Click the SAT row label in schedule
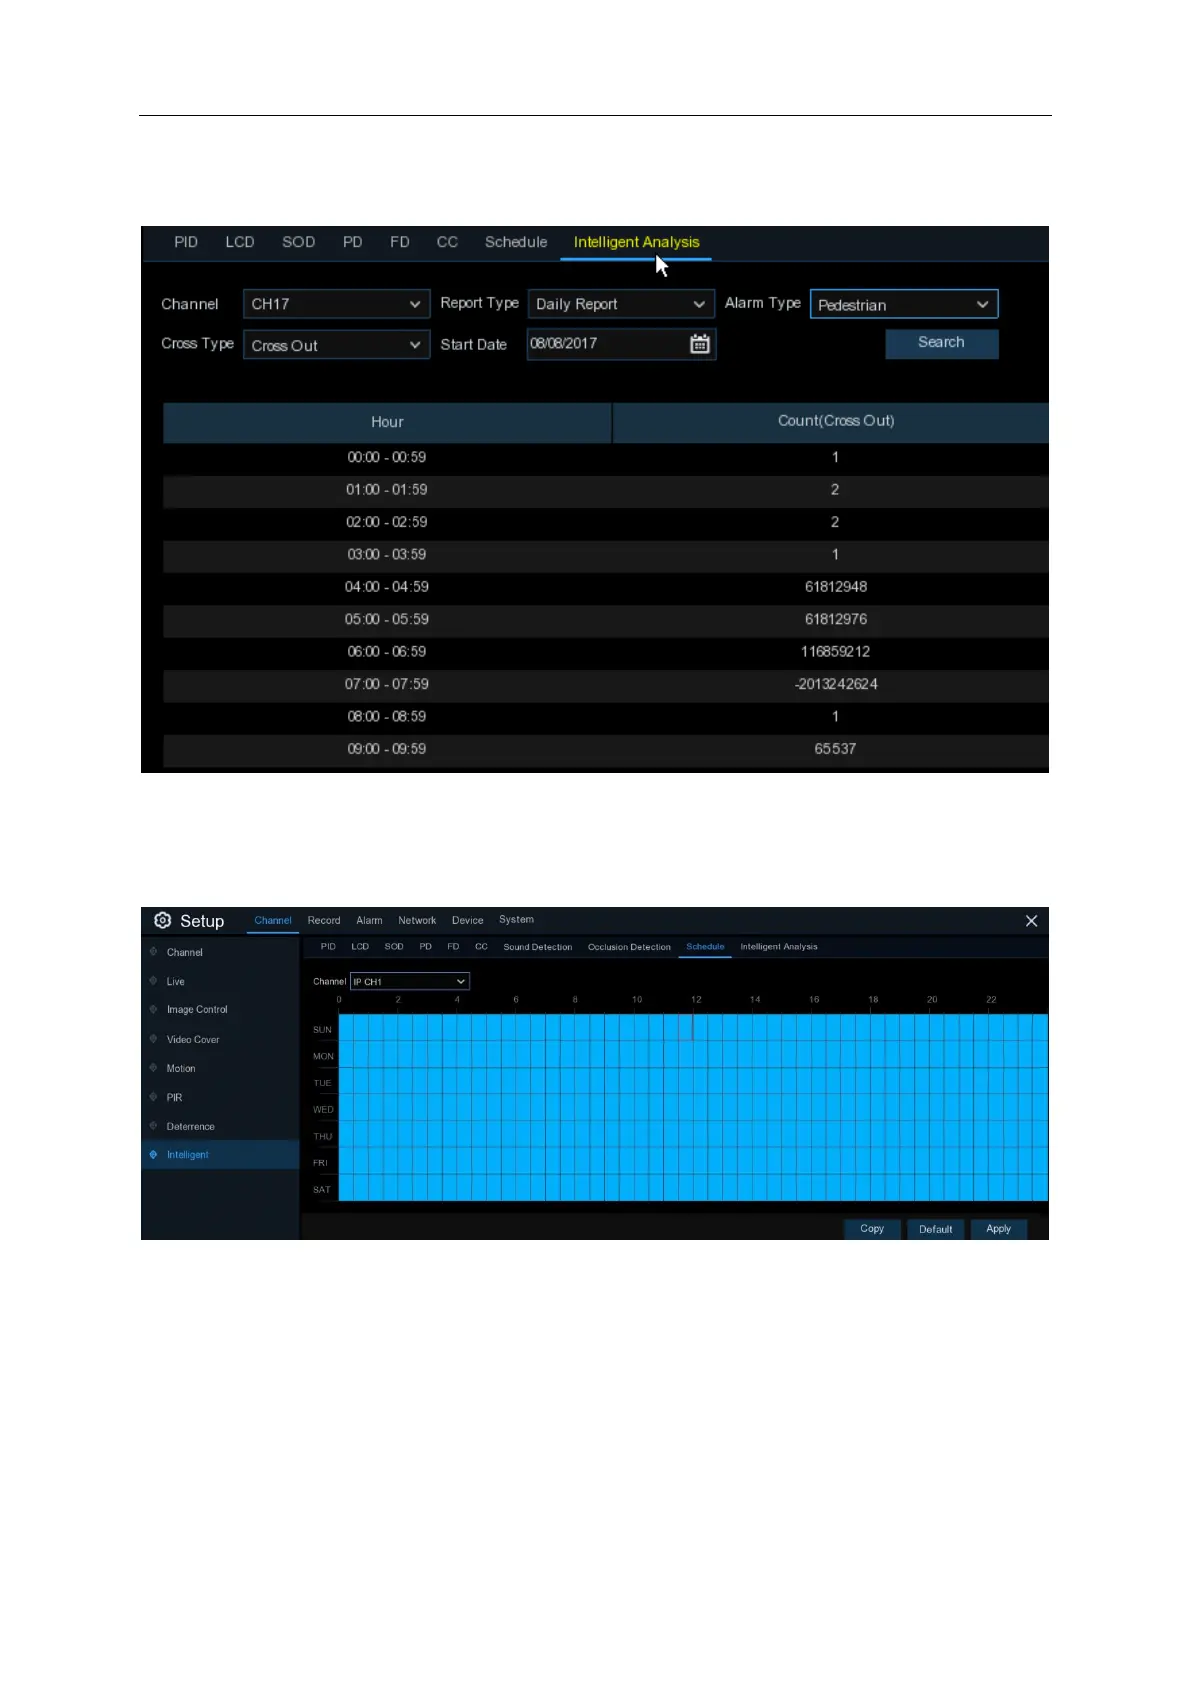 [321, 1190]
